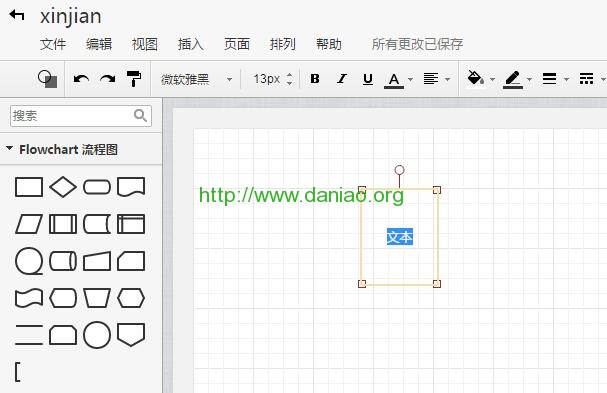Click the bottom-left resize handle of shape
The height and width of the screenshot is (393, 607).
pos(362,284)
